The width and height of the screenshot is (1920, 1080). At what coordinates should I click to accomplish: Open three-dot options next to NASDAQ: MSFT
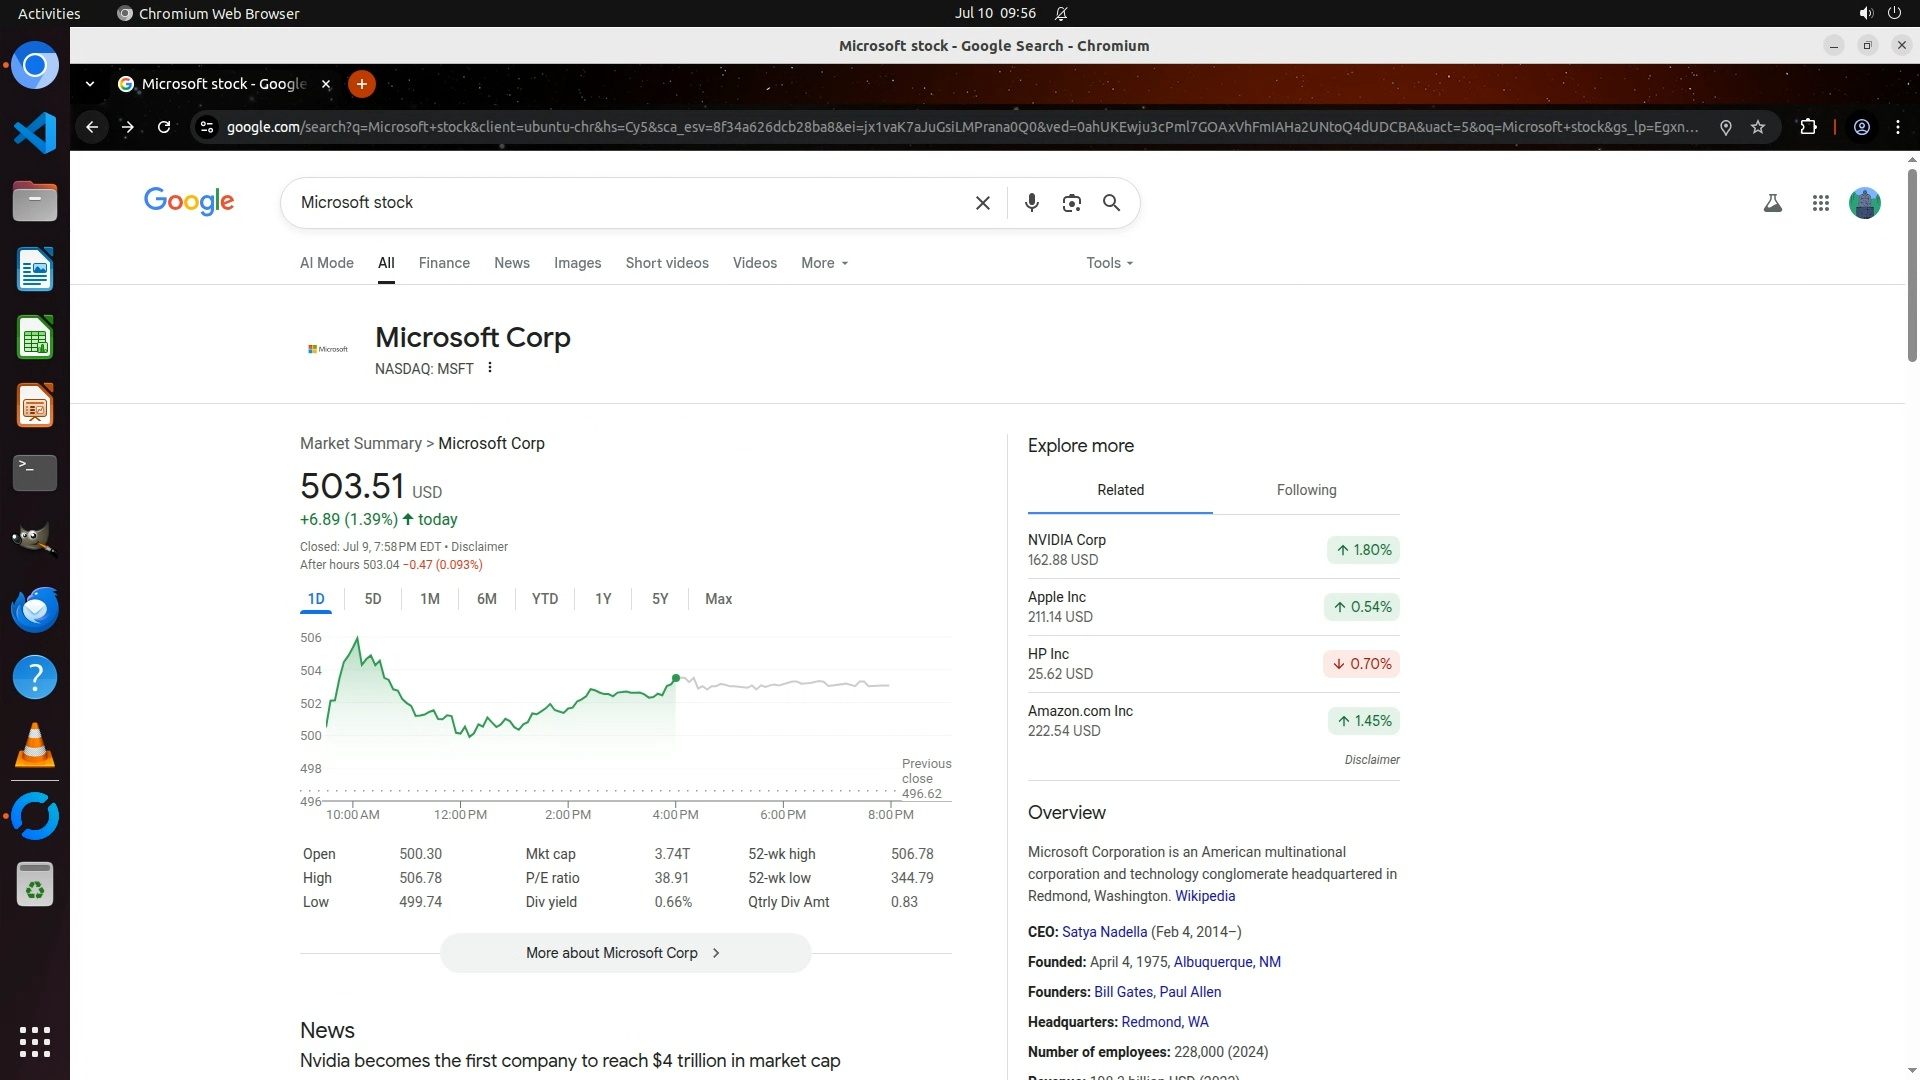pos(490,368)
